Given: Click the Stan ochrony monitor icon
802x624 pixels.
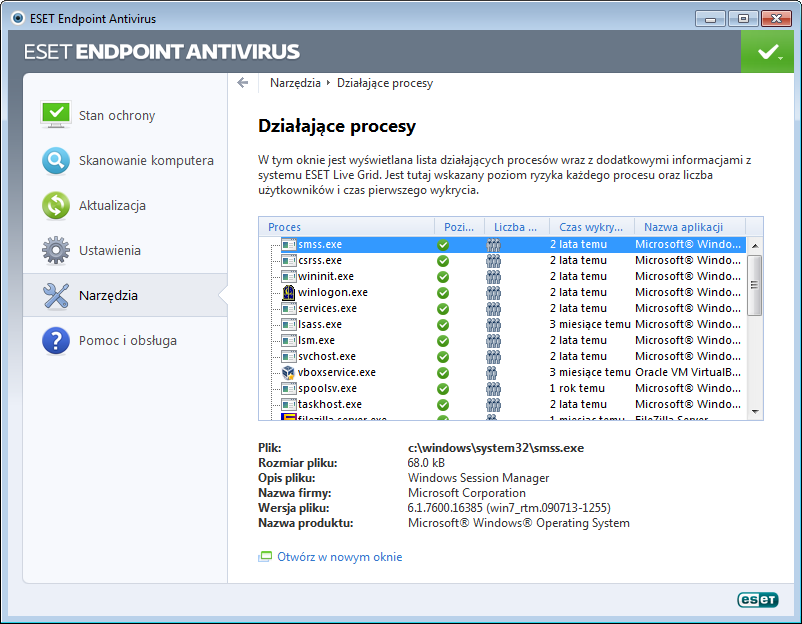Looking at the screenshot, I should 56,115.
